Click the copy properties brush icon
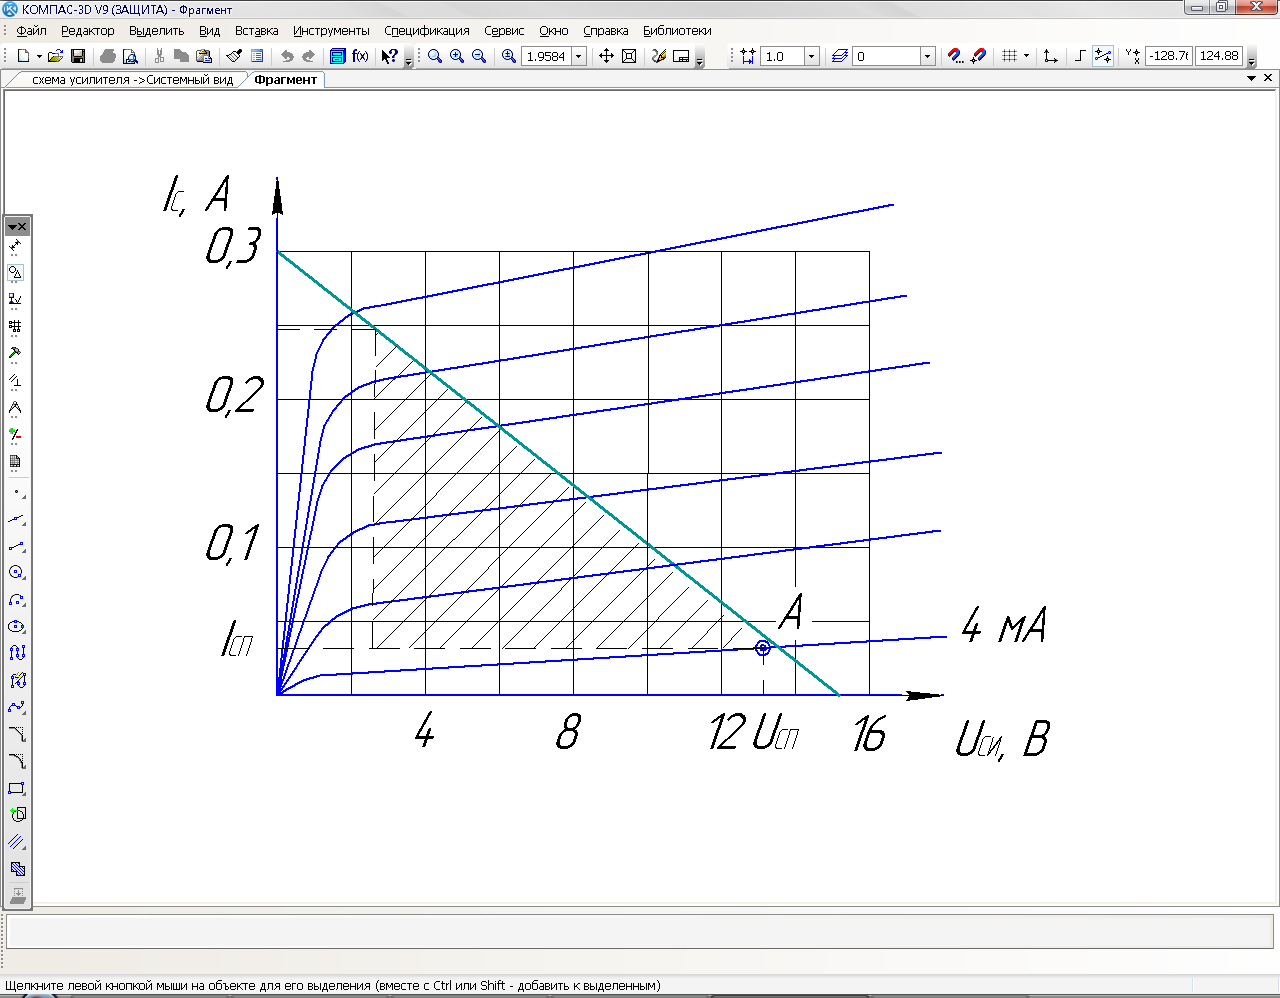This screenshot has height=998, width=1280. [x=234, y=56]
